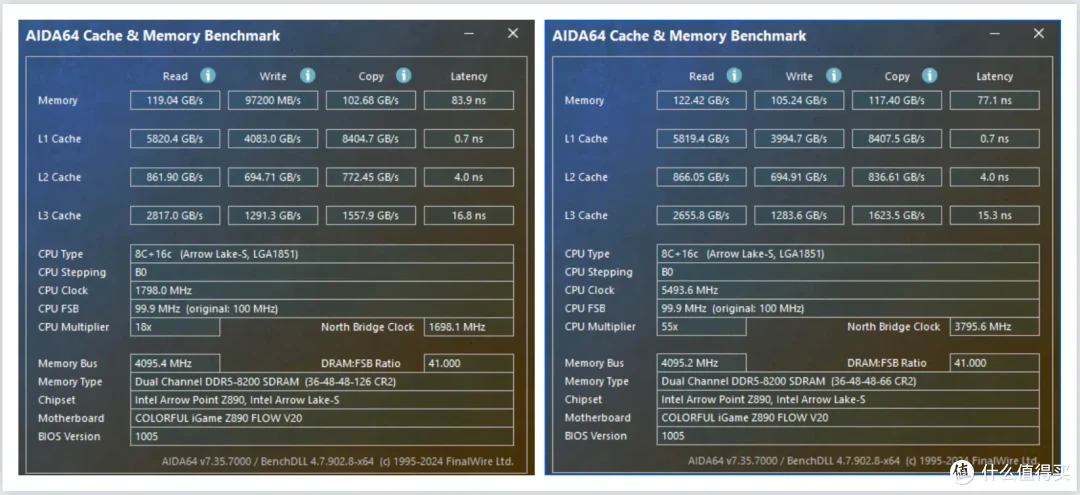Close the right AIDA64 benchmark window
This screenshot has height=495, width=1080.
click(x=1039, y=33)
